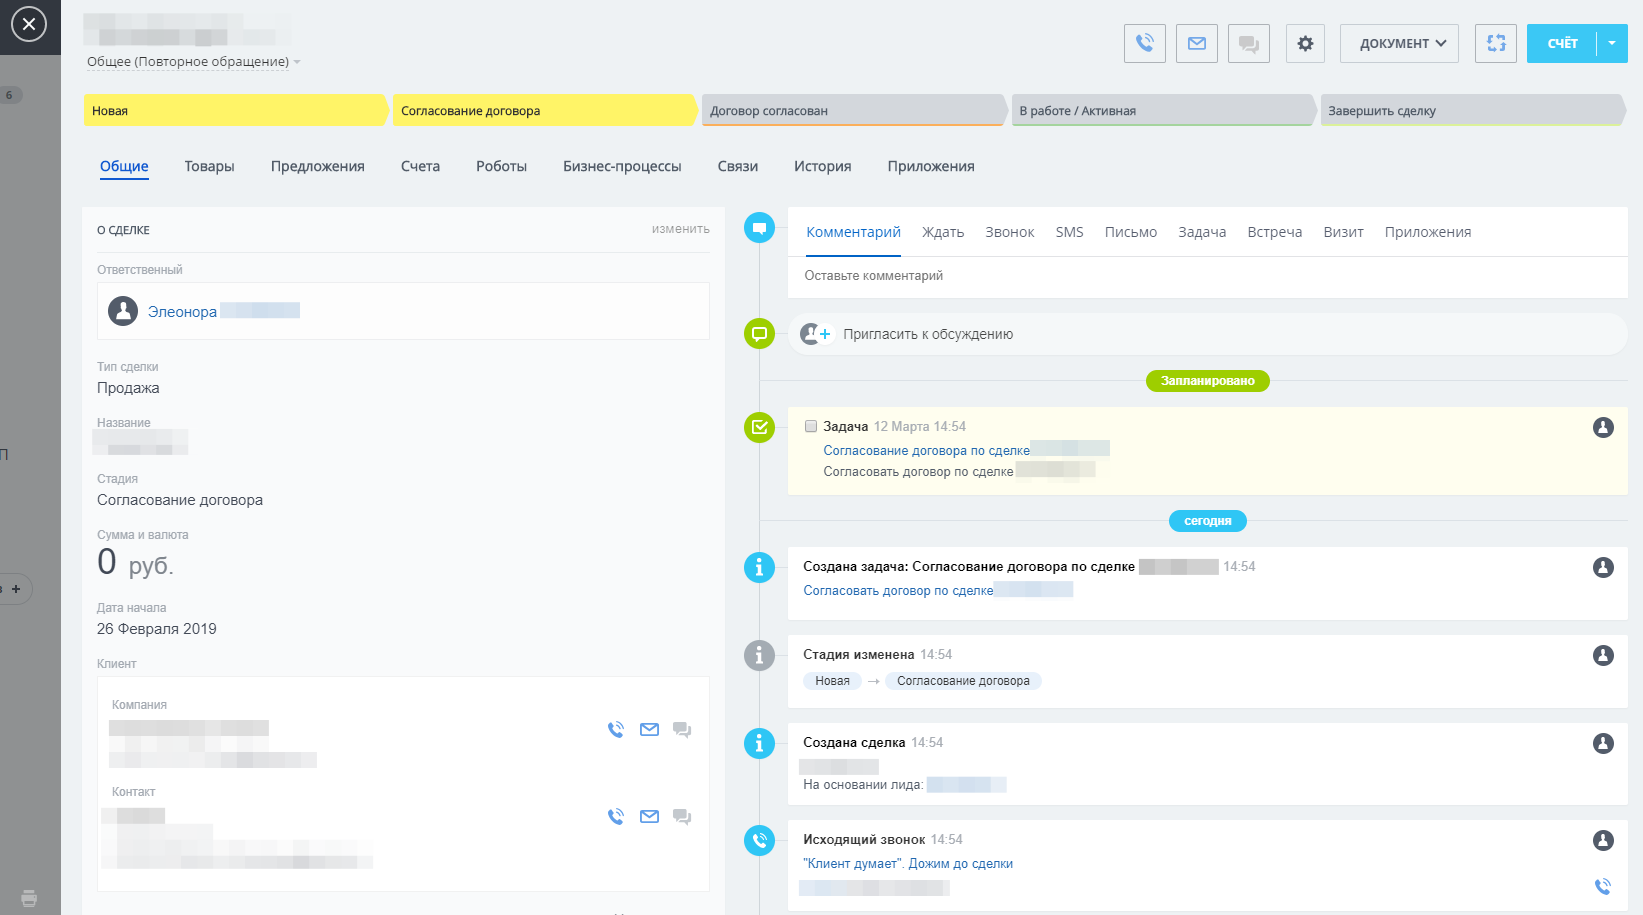
Task: Select the Звонок timeline tab
Action: (1010, 232)
